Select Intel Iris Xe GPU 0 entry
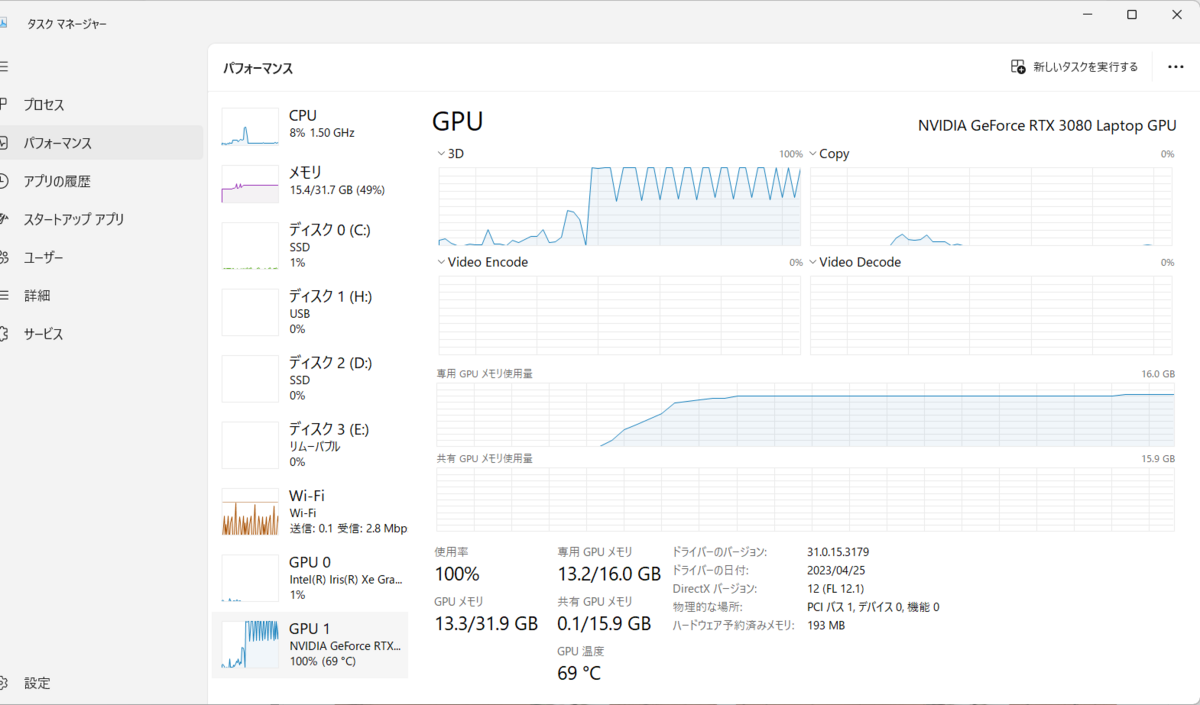The image size is (1200, 705). [x=310, y=578]
